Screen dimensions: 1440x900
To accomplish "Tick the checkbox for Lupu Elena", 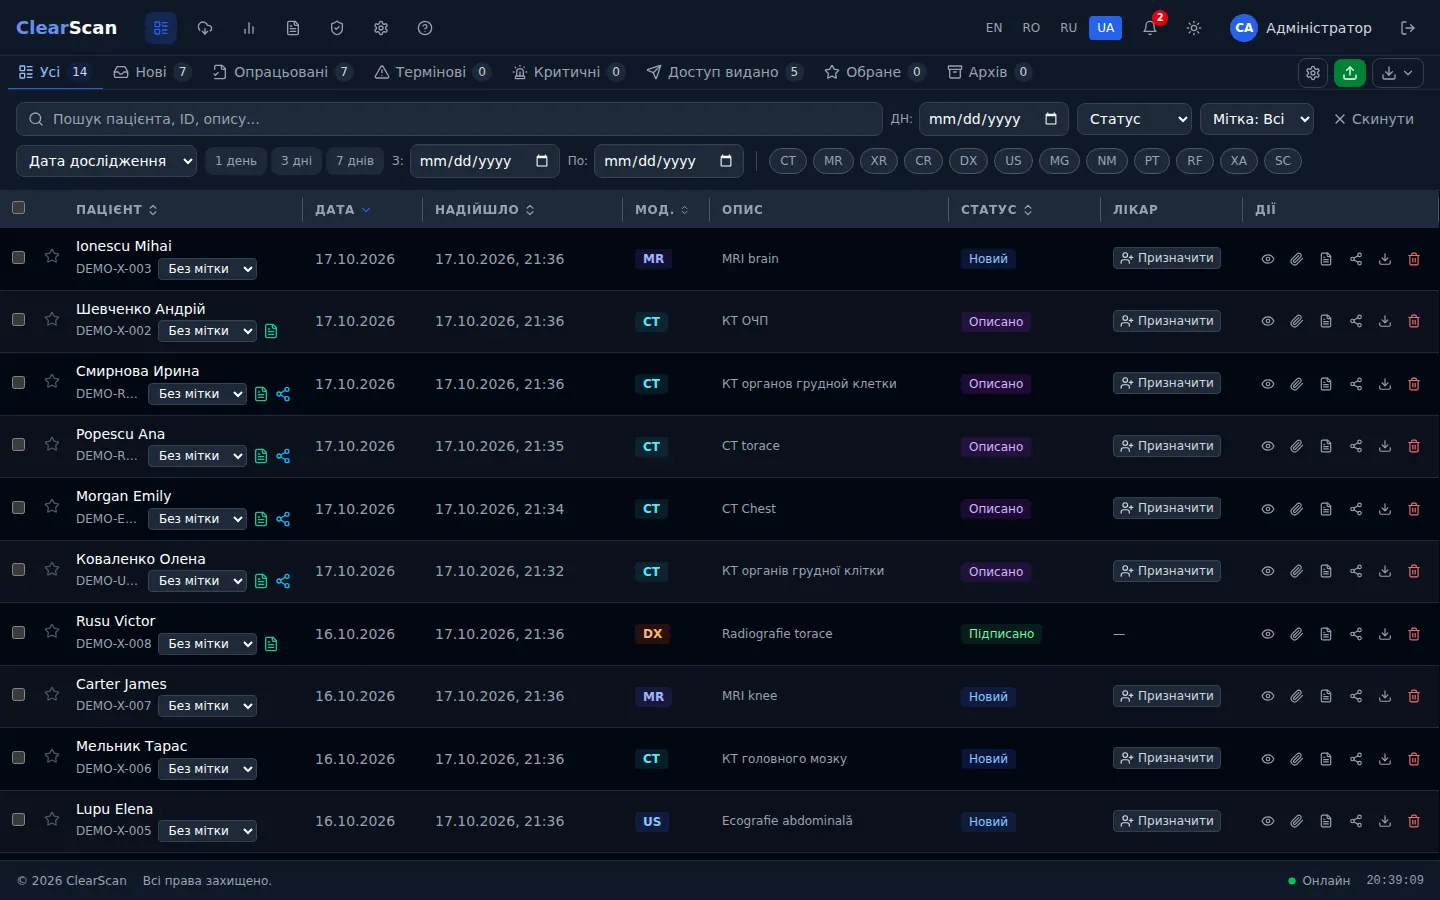I will coord(18,819).
